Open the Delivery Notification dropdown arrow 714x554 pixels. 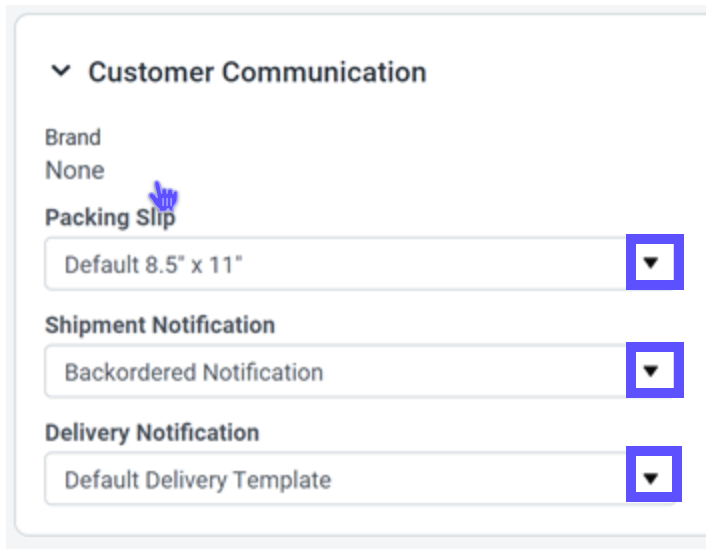652,478
